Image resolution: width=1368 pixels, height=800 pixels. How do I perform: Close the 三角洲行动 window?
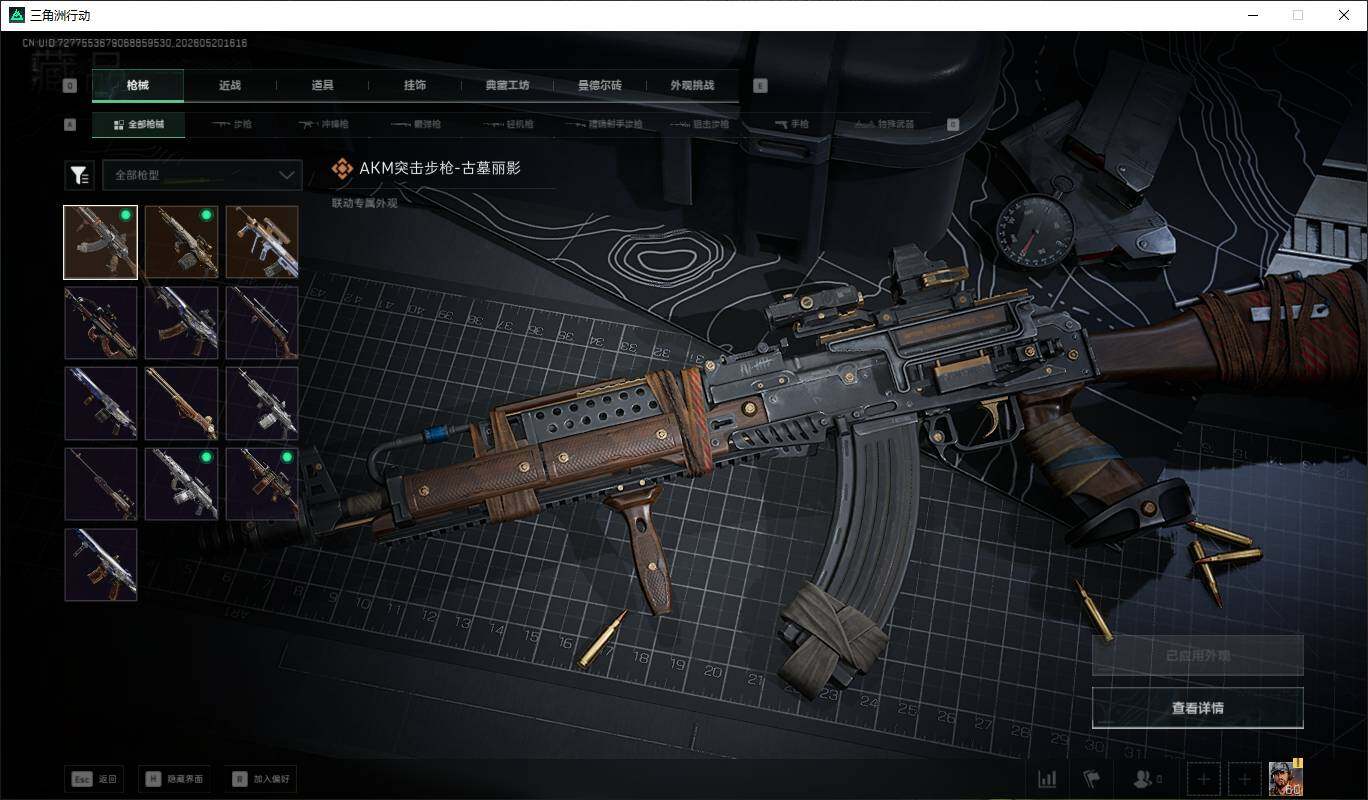1344,15
